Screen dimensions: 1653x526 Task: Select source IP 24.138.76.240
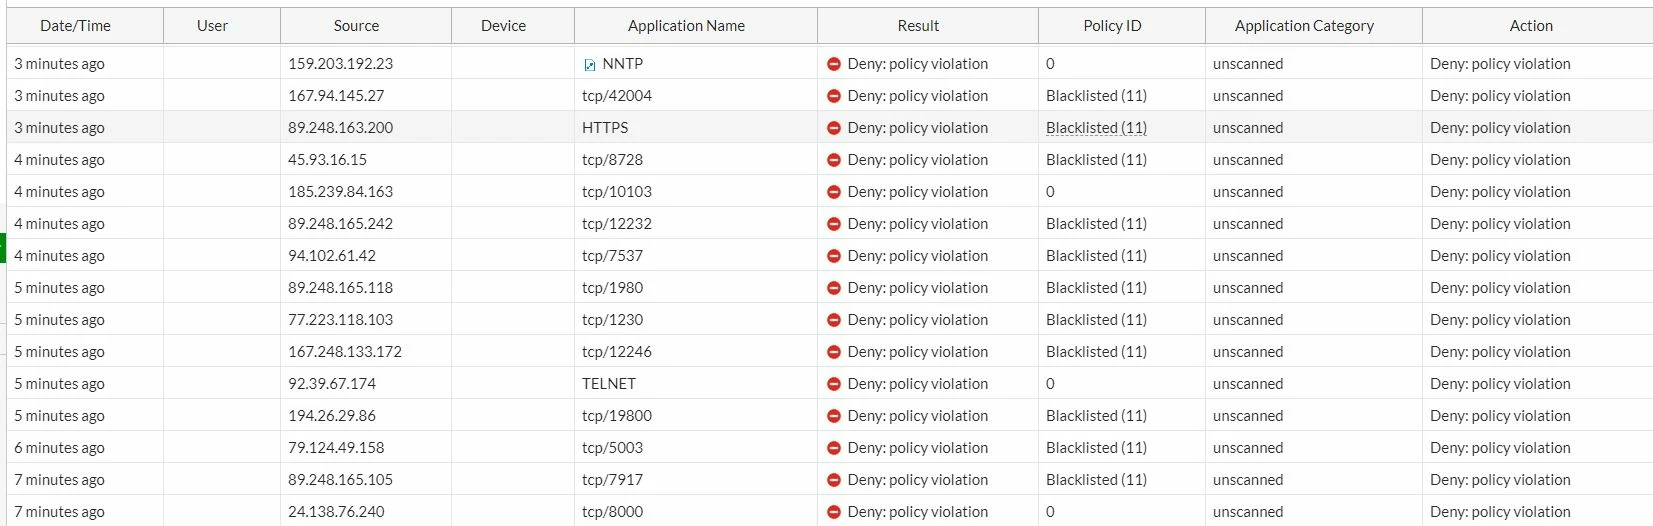[336, 512]
